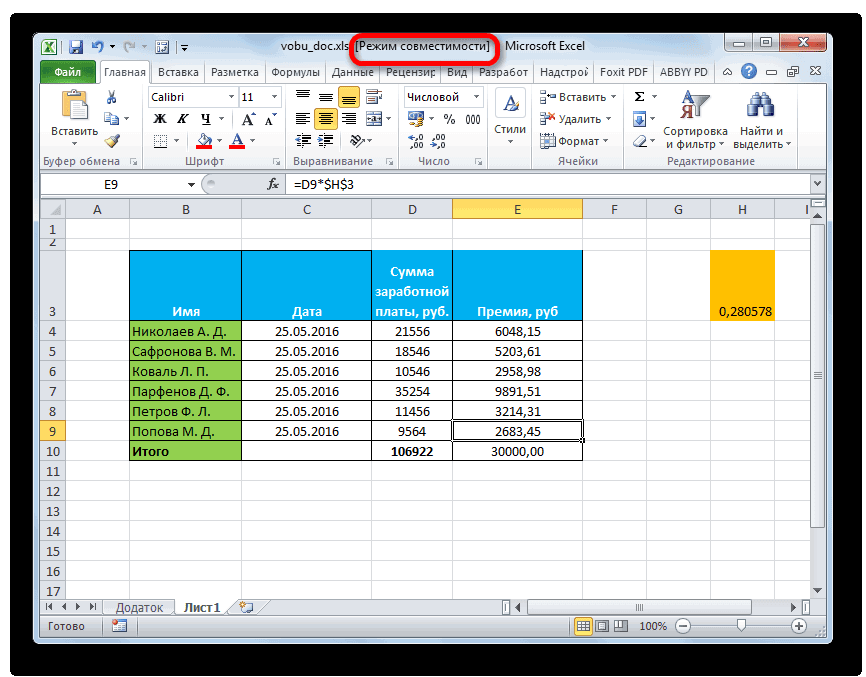Apply percent style to the cell
Image resolution: width=866 pixels, height=677 pixels.
[430, 119]
